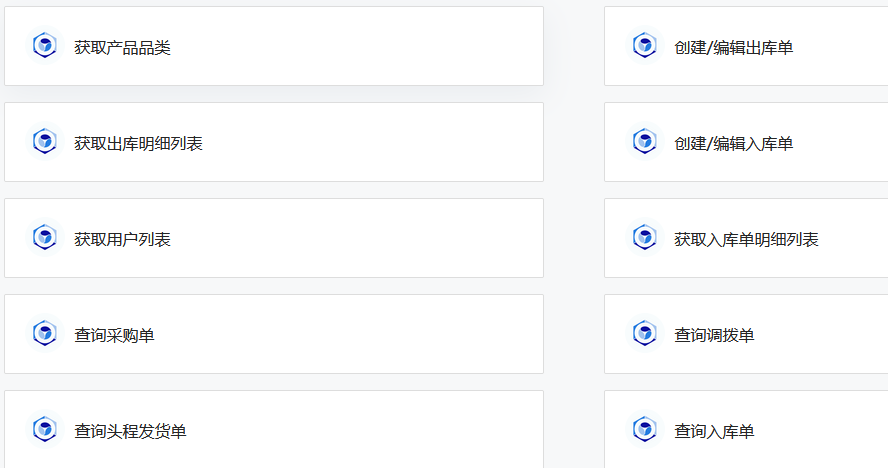Viewport: 888px width, 468px height.
Task: Click the cube icon beside 查询入库单
Action: click(644, 430)
